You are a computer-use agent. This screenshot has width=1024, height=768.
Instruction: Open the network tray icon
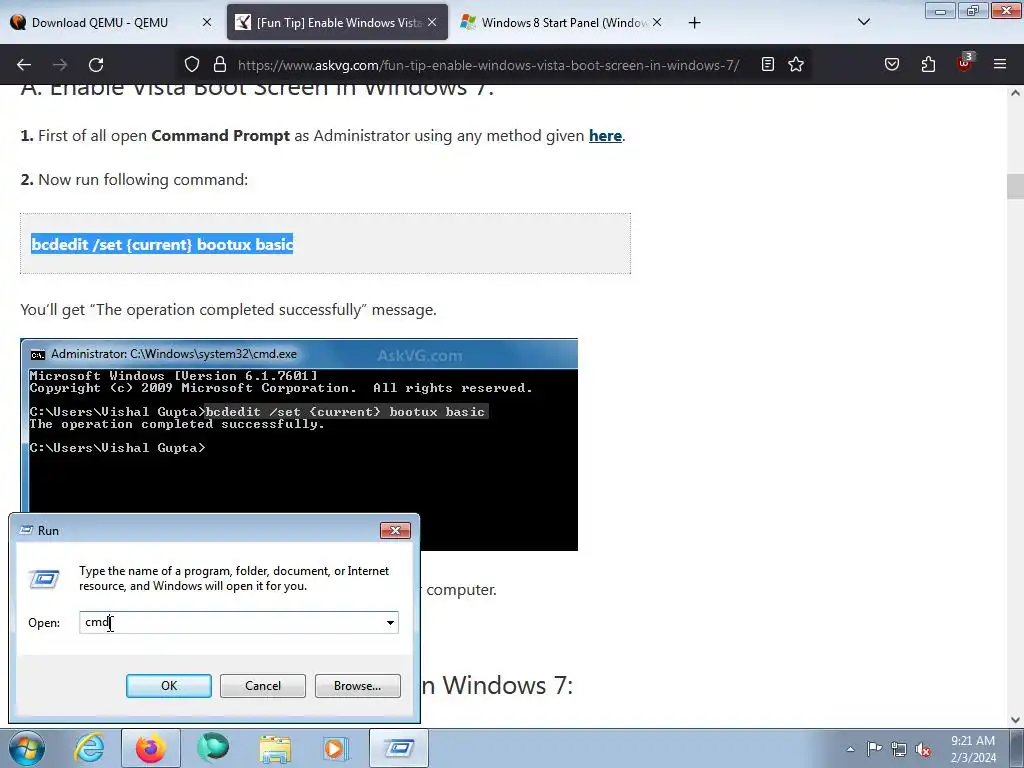(899, 749)
